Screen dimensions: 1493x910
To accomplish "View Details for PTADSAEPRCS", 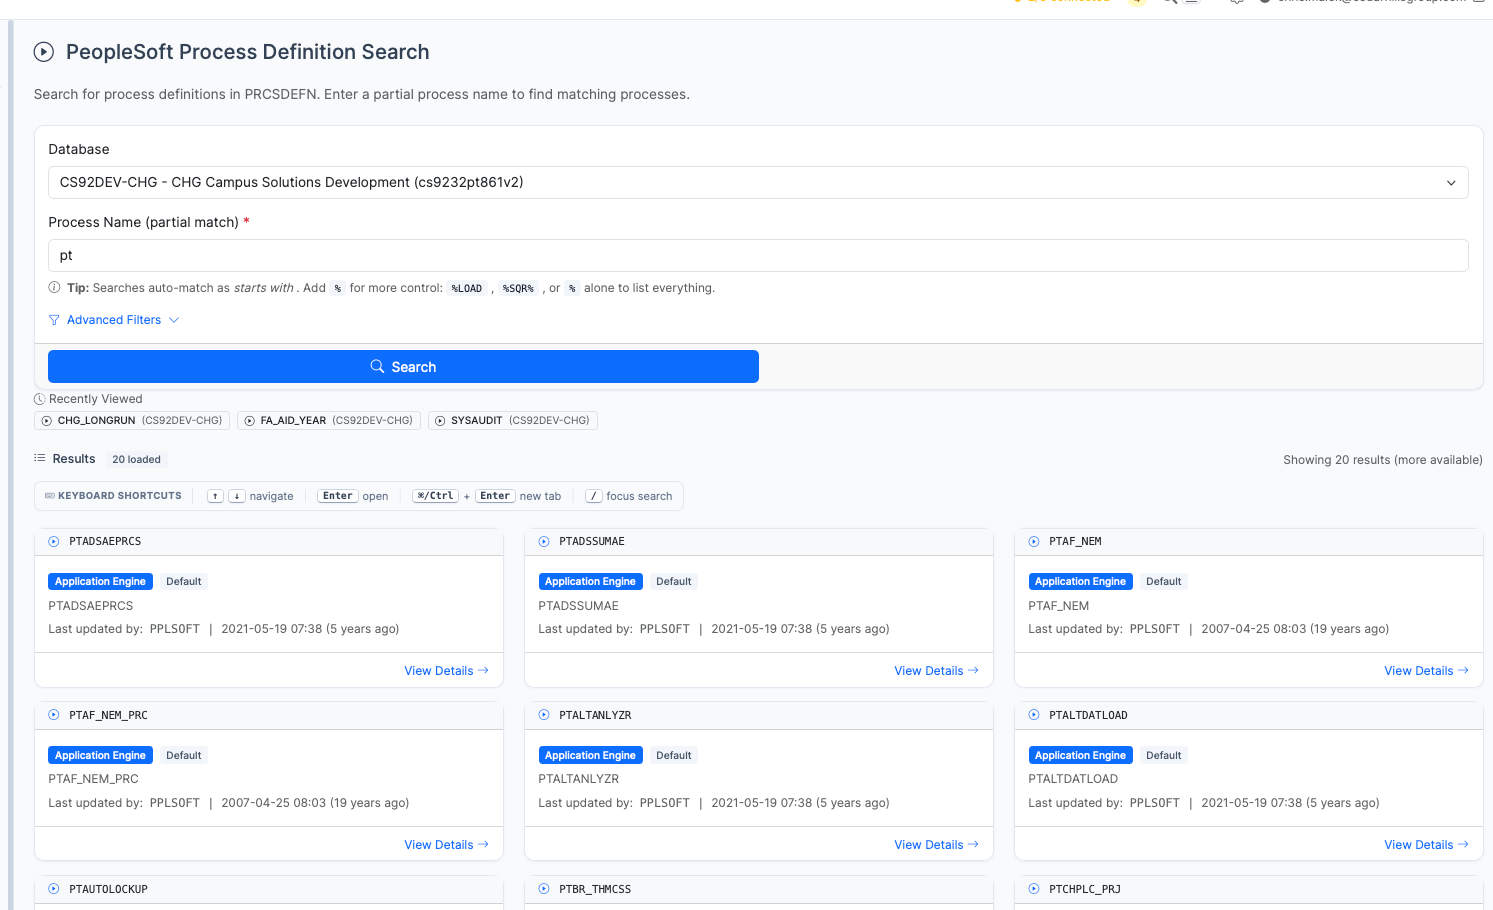I will pos(446,671).
